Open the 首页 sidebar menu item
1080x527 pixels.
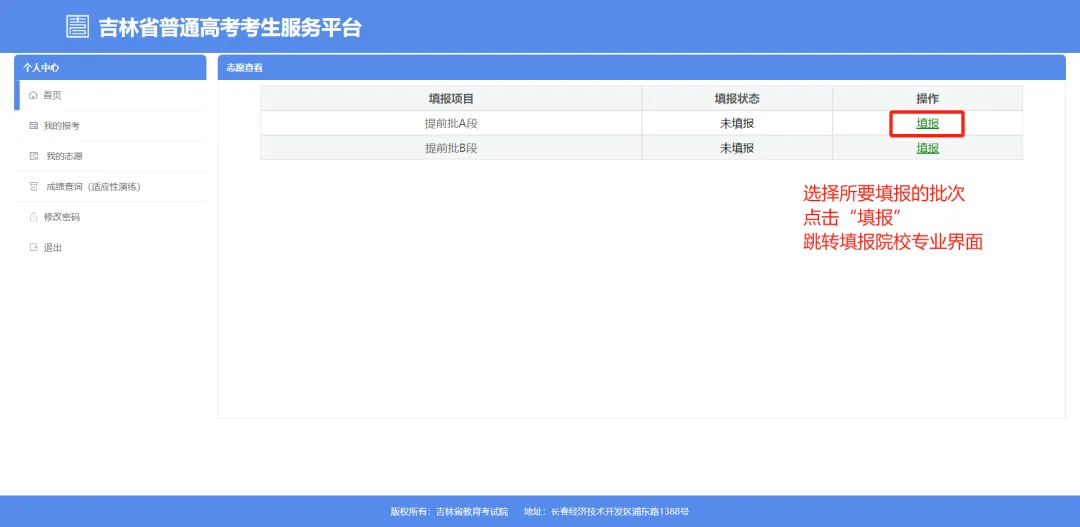[52, 95]
